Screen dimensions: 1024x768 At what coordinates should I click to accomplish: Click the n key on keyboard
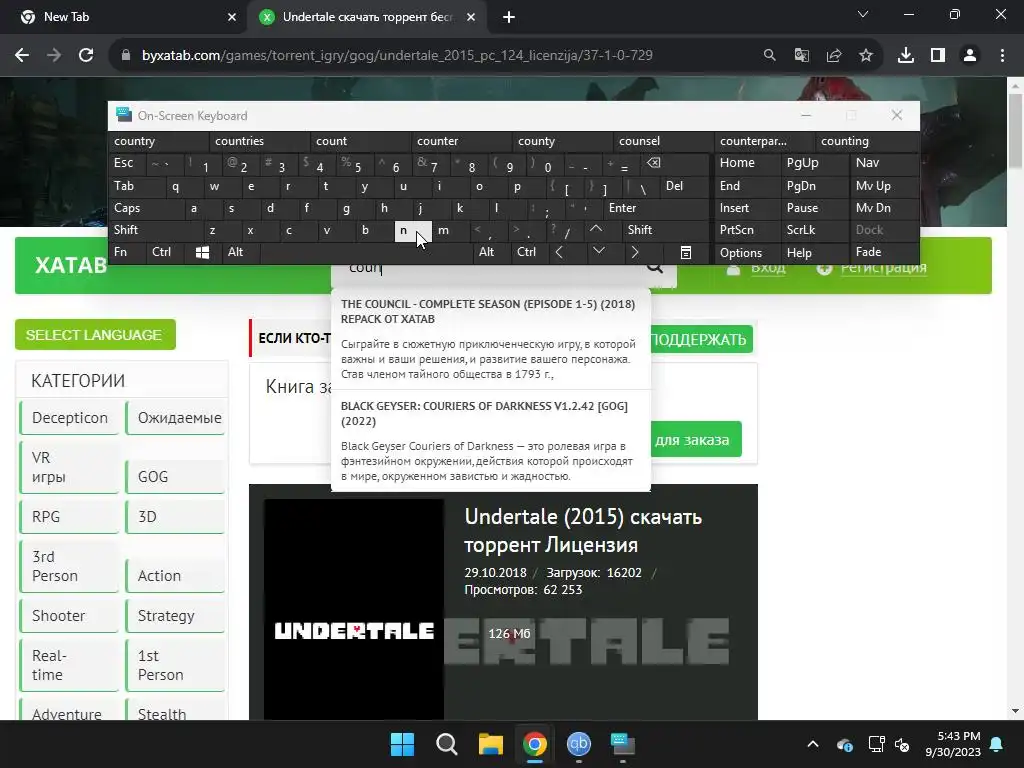[413, 231]
